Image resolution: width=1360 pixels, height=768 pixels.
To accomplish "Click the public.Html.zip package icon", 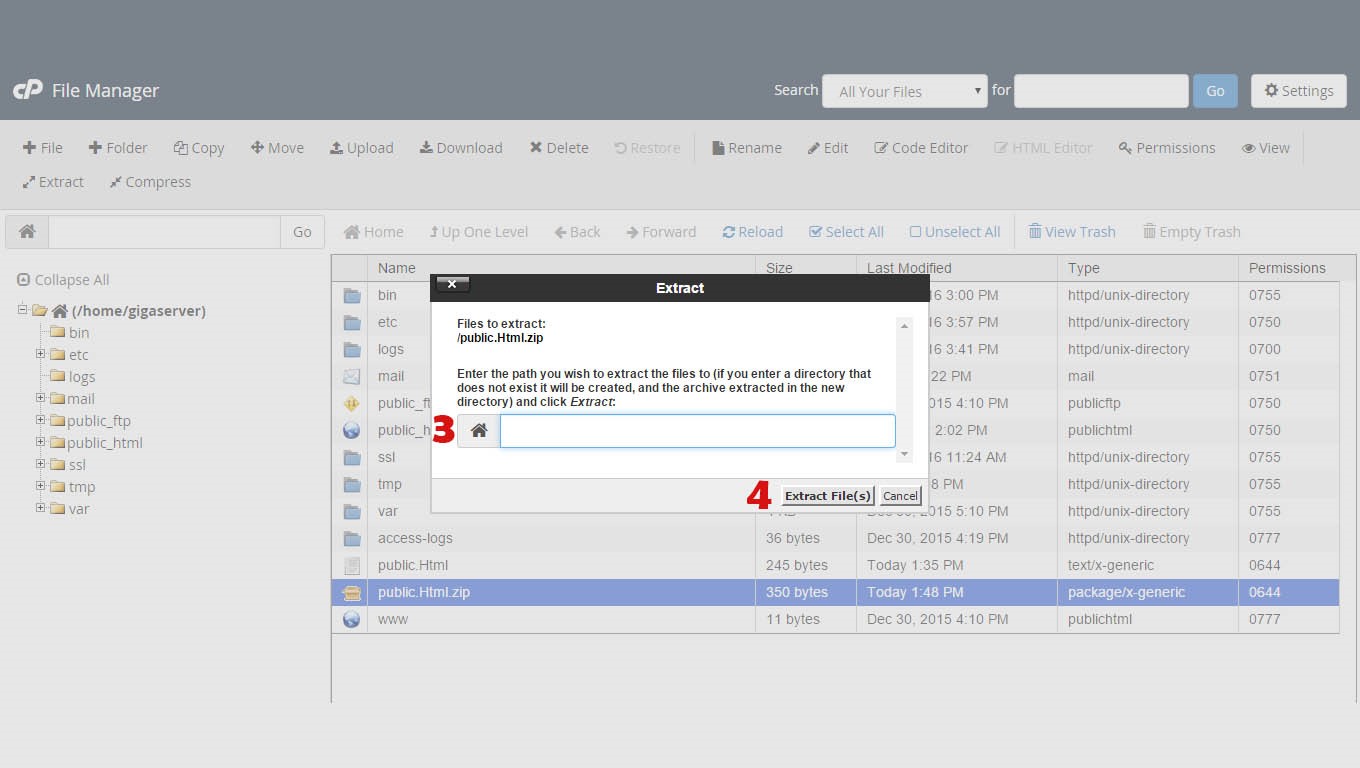I will click(x=351, y=592).
